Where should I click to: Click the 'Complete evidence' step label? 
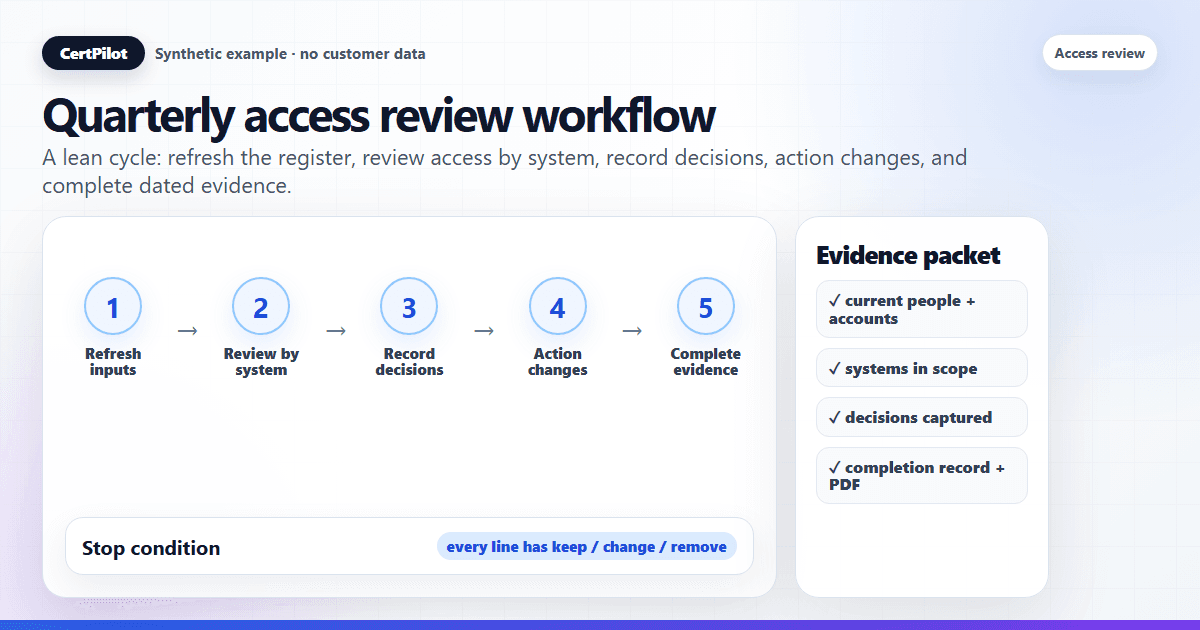tap(705, 362)
